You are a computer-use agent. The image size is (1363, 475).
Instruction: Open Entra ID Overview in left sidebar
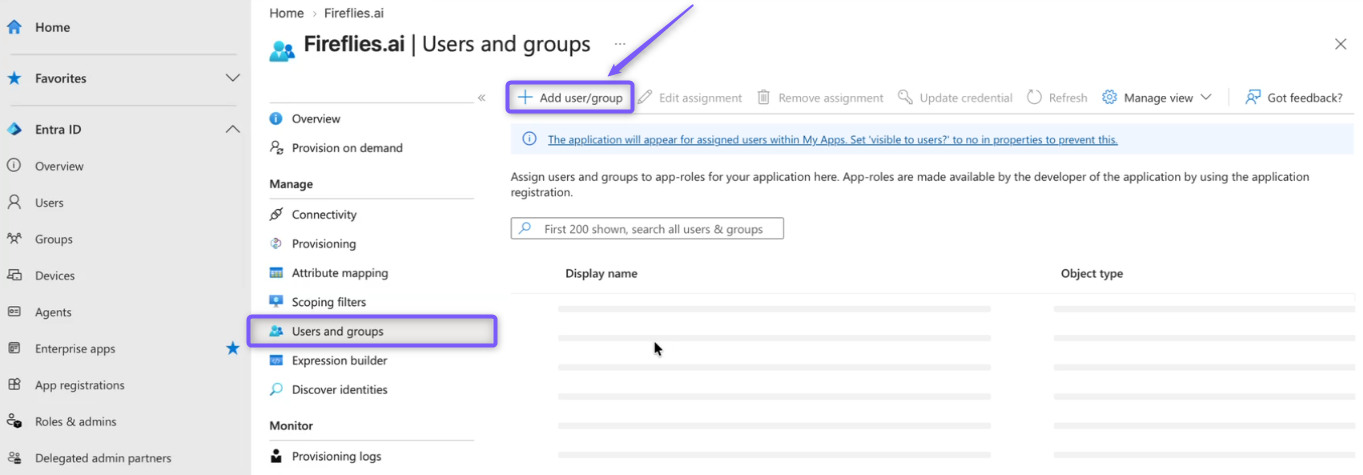pos(59,166)
